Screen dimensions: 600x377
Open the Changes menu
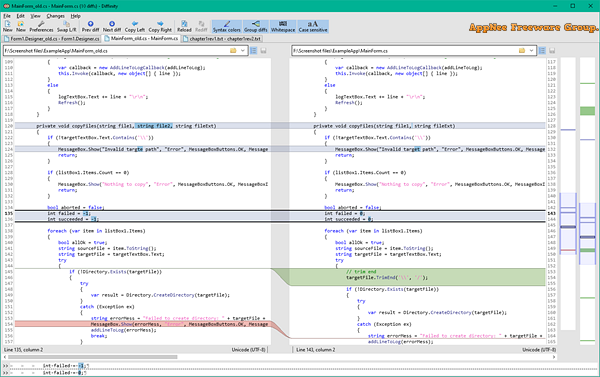click(55, 16)
